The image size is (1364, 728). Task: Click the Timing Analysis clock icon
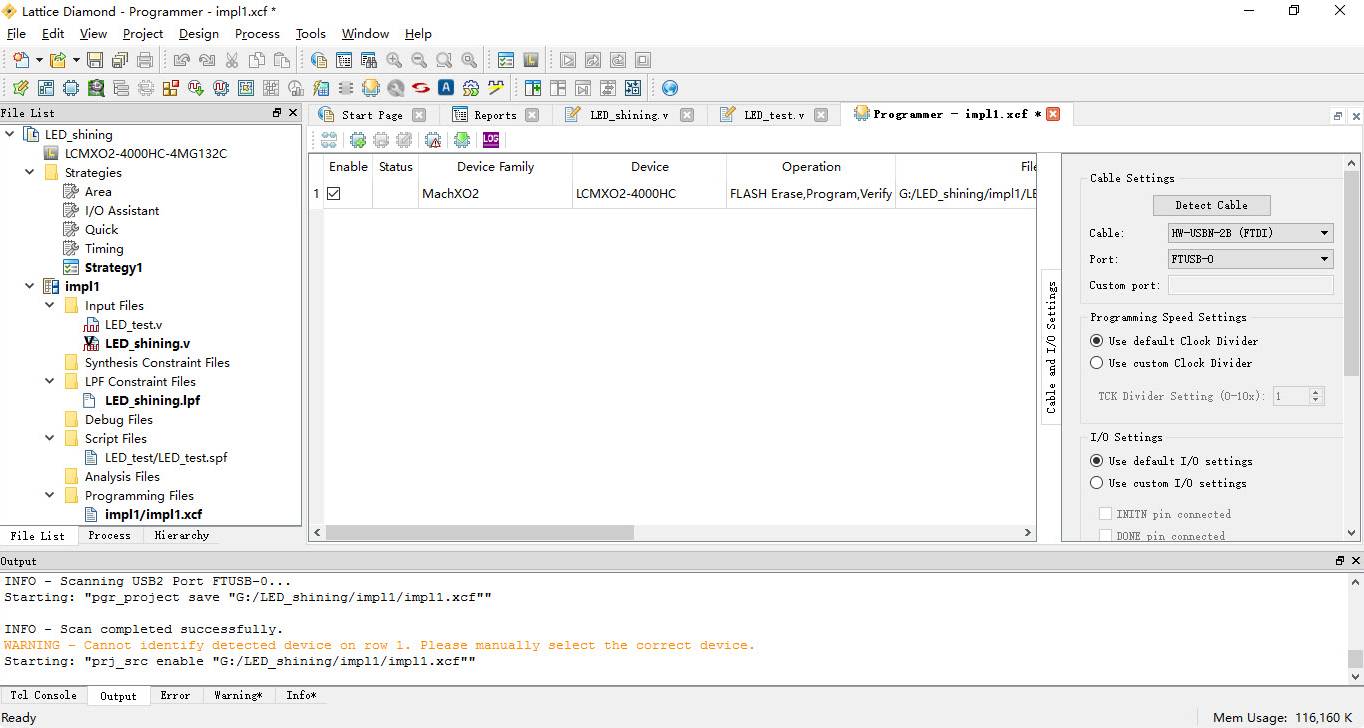click(x=296, y=88)
